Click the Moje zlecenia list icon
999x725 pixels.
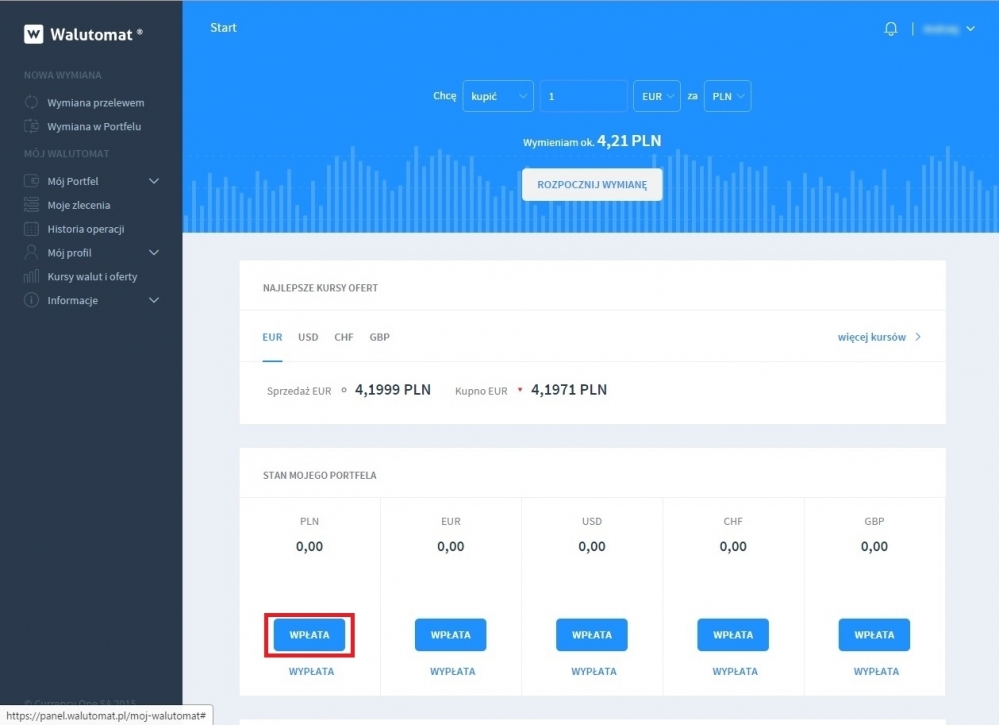click(x=31, y=205)
